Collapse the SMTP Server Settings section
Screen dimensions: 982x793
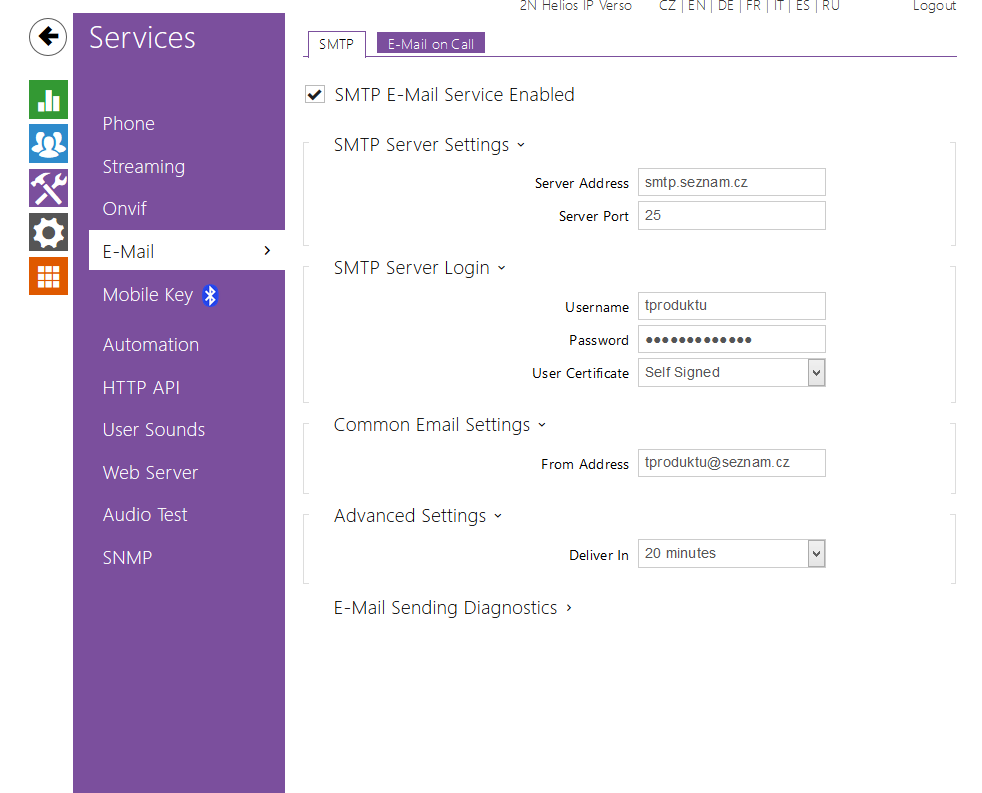(428, 145)
